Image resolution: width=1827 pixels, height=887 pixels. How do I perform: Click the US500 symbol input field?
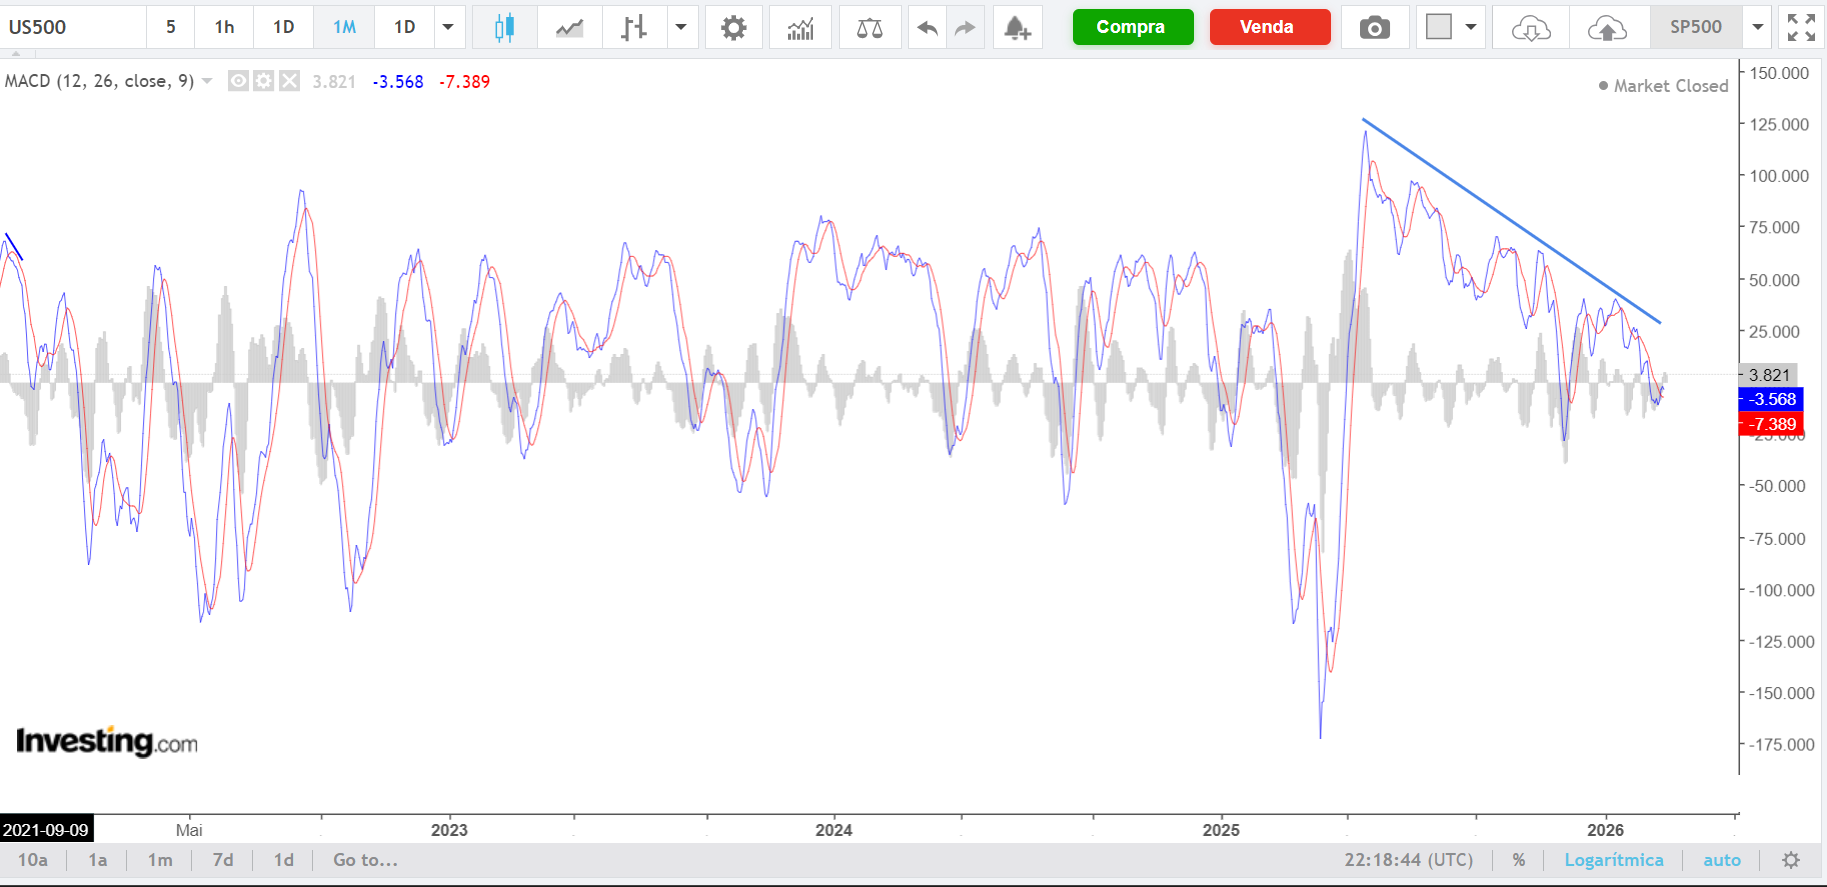click(x=72, y=27)
